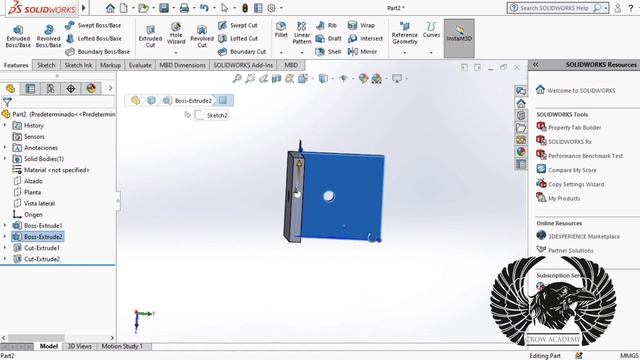Image resolution: width=640 pixels, height=360 pixels.
Task: Open the PropertyManager tab
Action: click(x=30, y=88)
